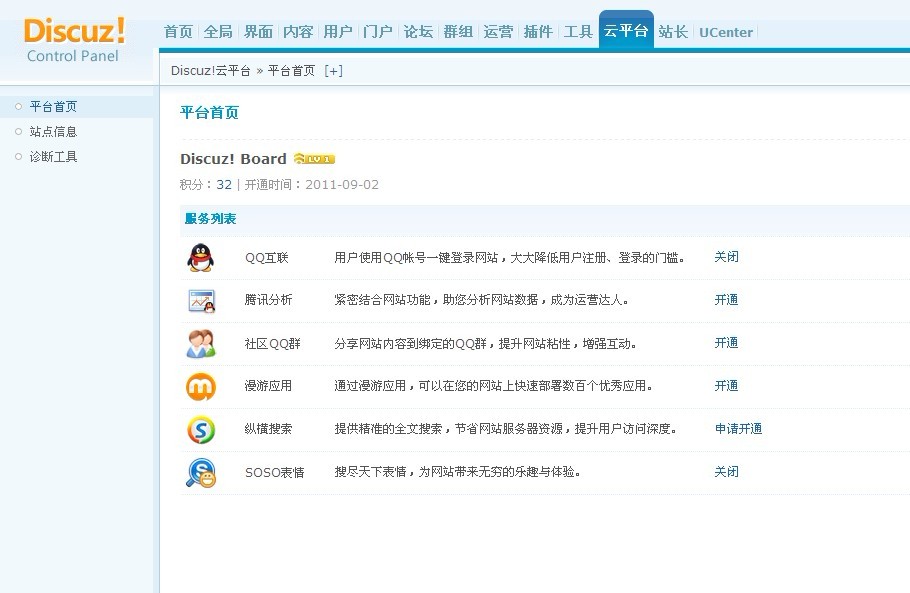The image size is (910, 593).
Task: Select 站点信息 in the sidebar
Action: click(x=53, y=131)
